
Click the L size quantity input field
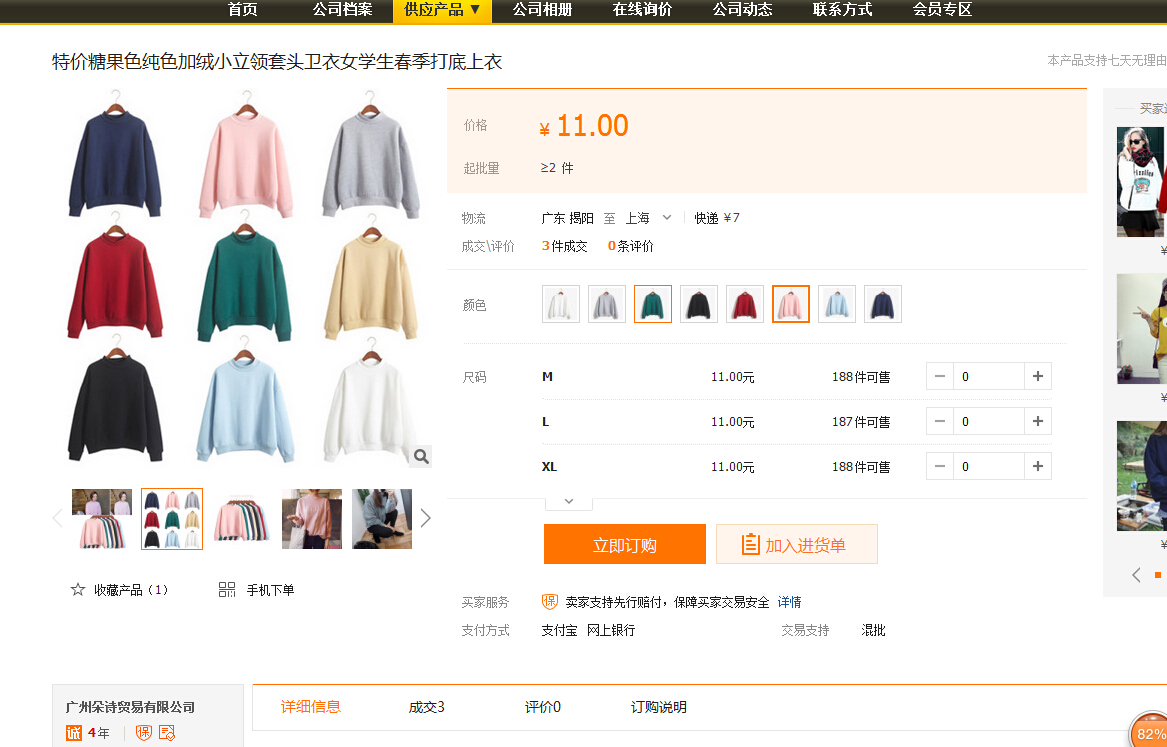pyautogui.click(x=989, y=421)
